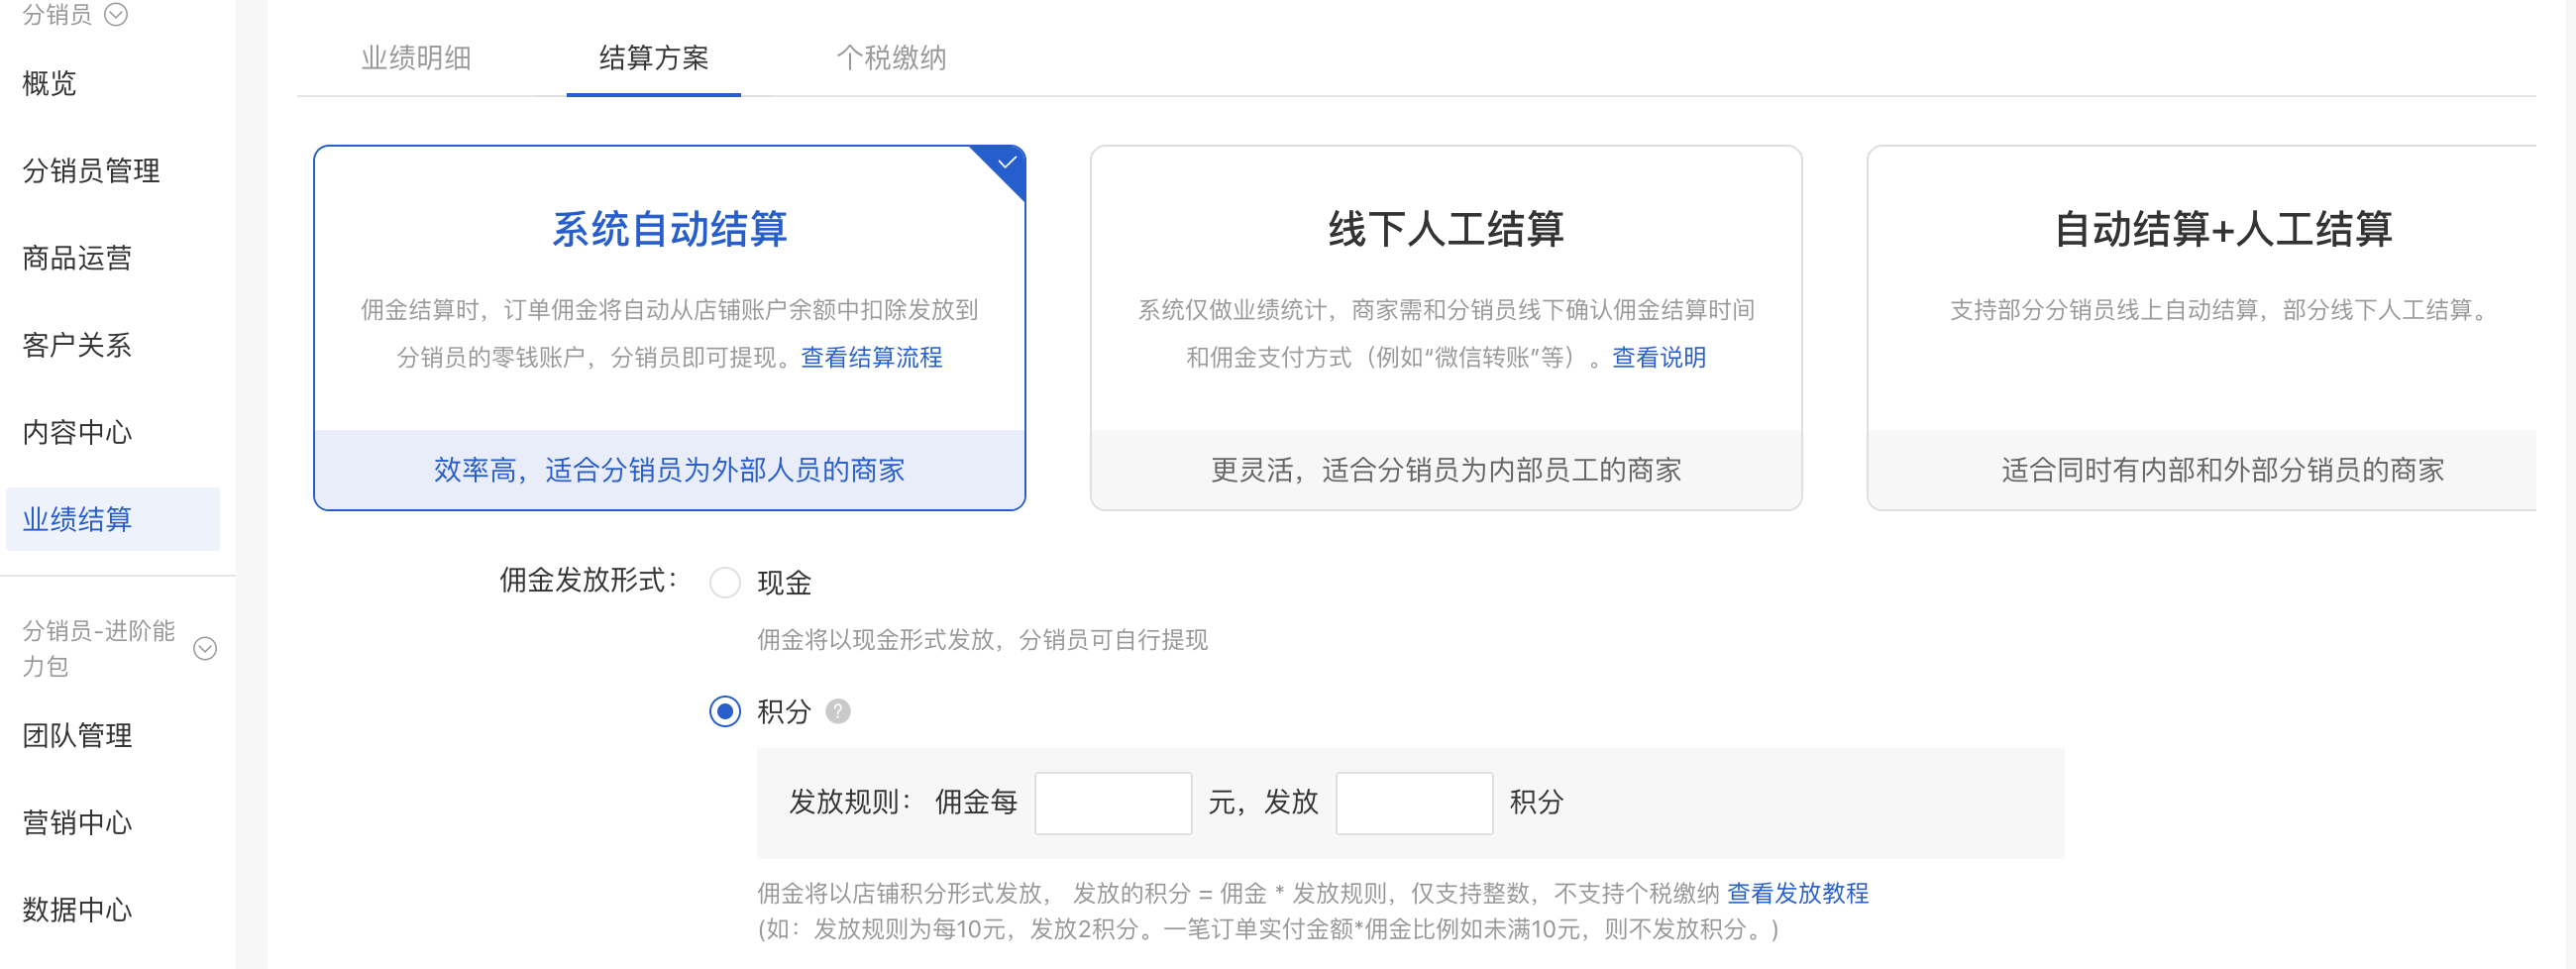2576x969 pixels.
Task: Open the 查看发放教程 link
Action: pyautogui.click(x=1798, y=893)
